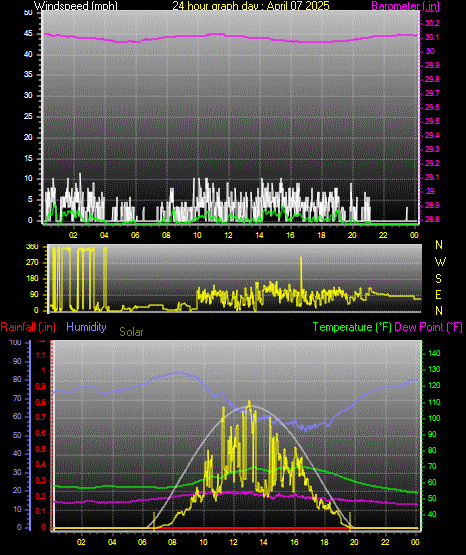Click the W compass label beside direction chart
The image size is (466, 555).
[440, 262]
